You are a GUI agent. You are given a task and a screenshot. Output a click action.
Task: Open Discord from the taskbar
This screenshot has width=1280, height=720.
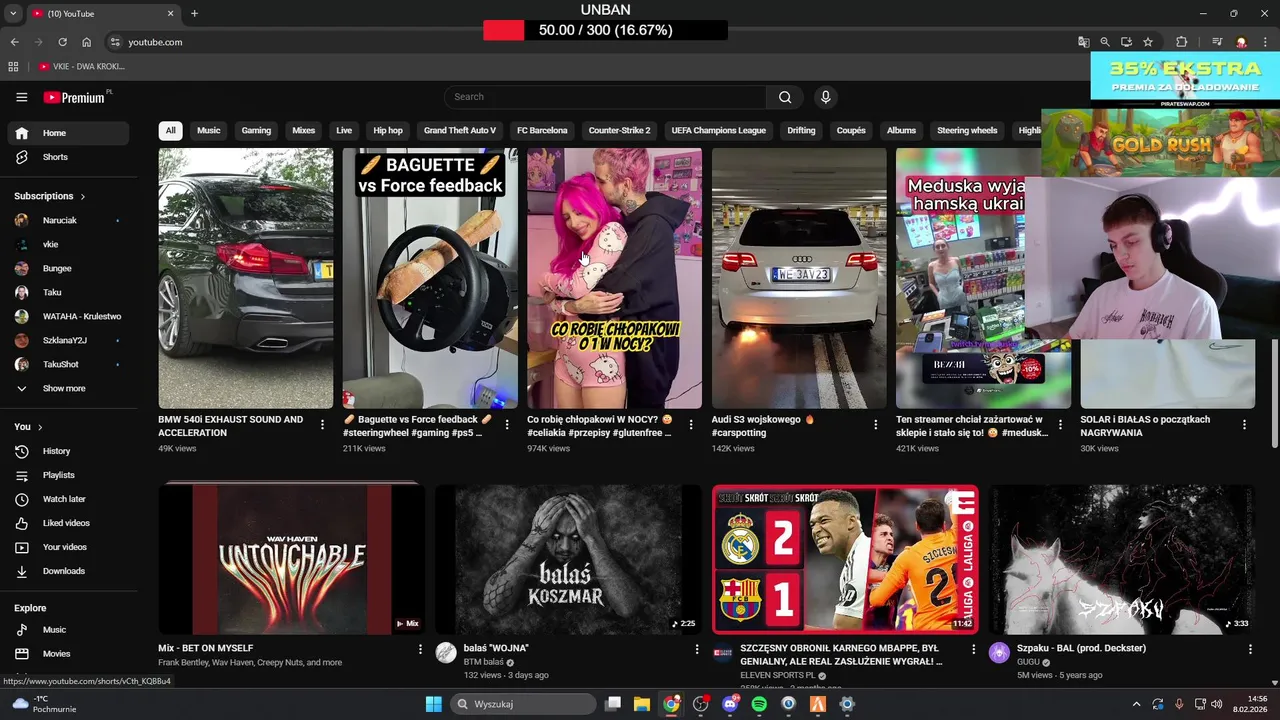(x=730, y=704)
